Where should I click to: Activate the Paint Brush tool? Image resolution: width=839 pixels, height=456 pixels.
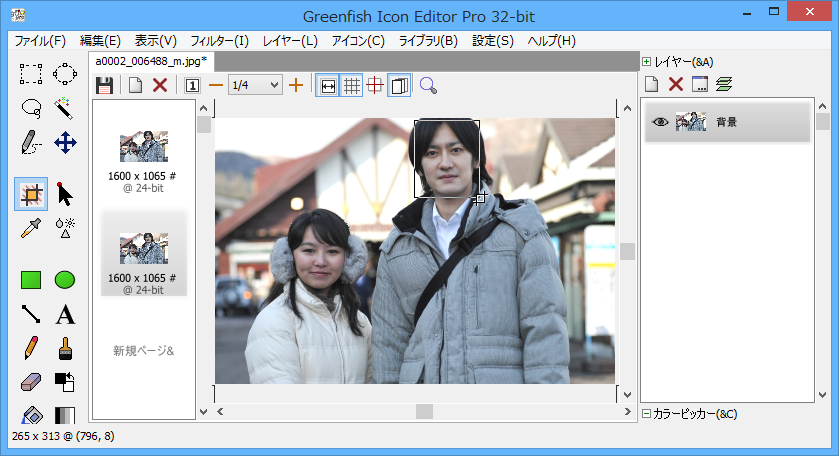[65, 348]
